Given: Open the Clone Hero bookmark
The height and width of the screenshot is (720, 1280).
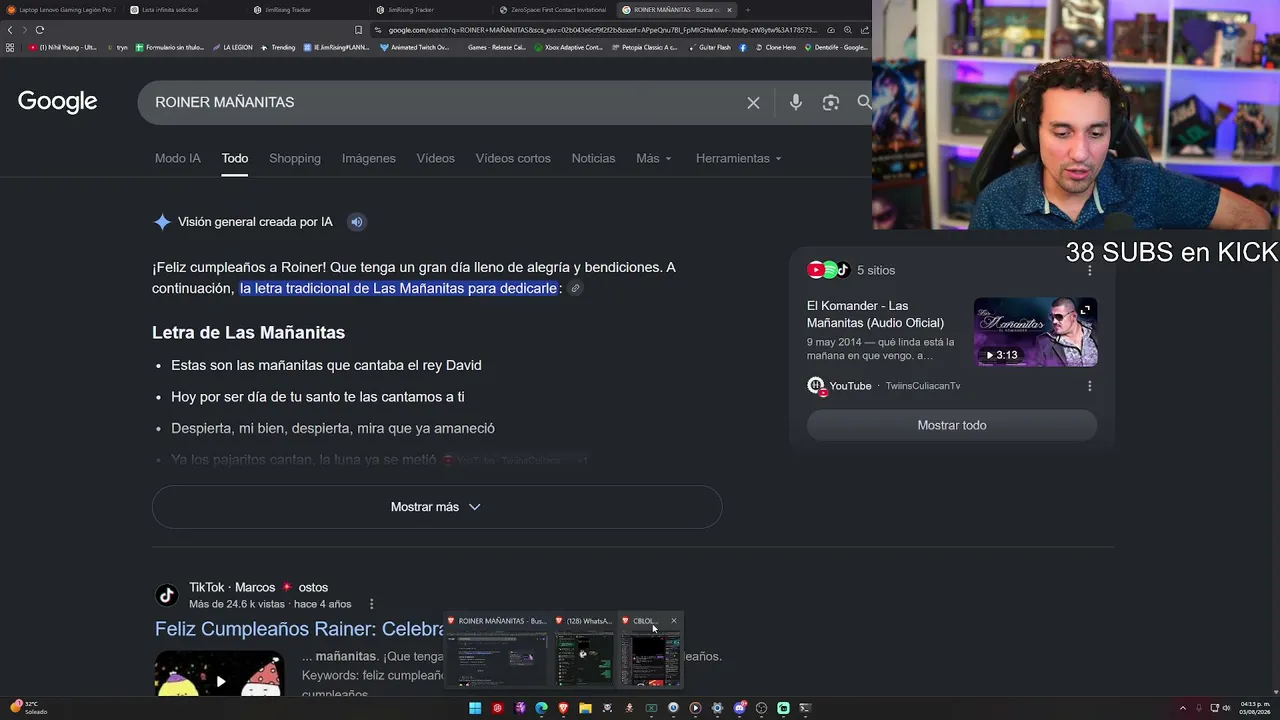Looking at the screenshot, I should click(x=776, y=47).
